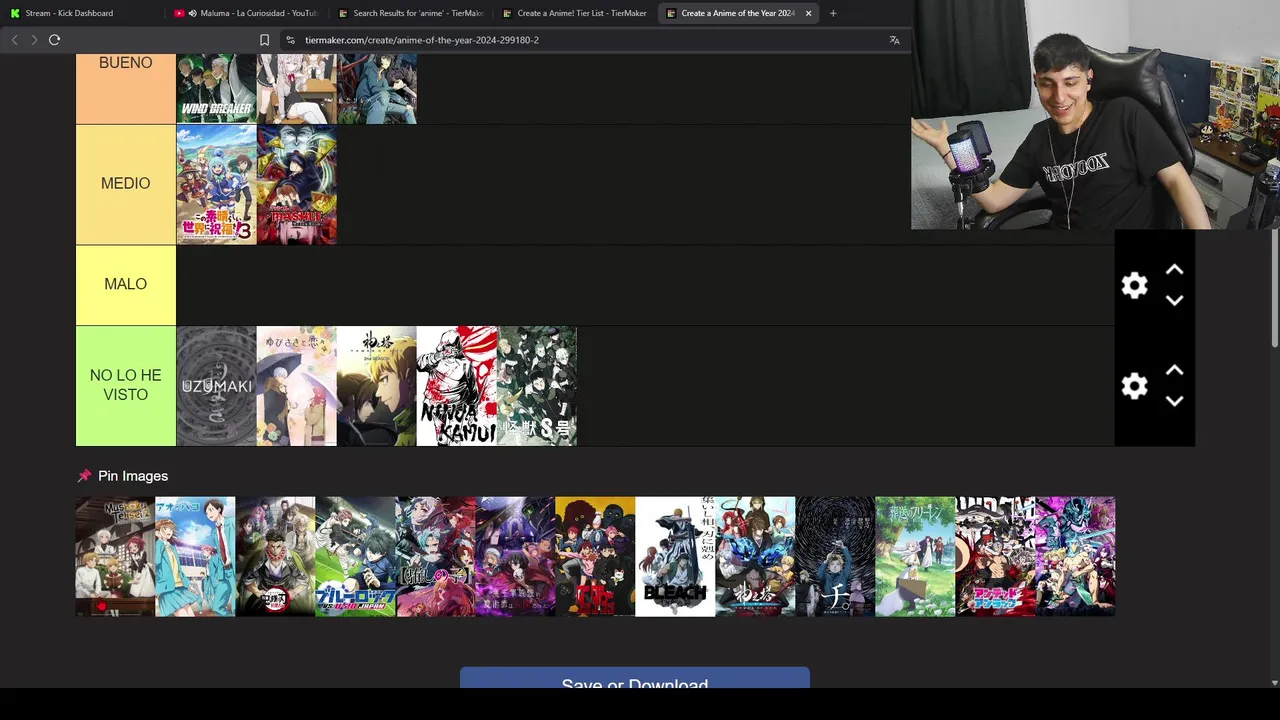Pick the Oshi no Ko image
The width and height of the screenshot is (1280, 720).
tap(435, 556)
